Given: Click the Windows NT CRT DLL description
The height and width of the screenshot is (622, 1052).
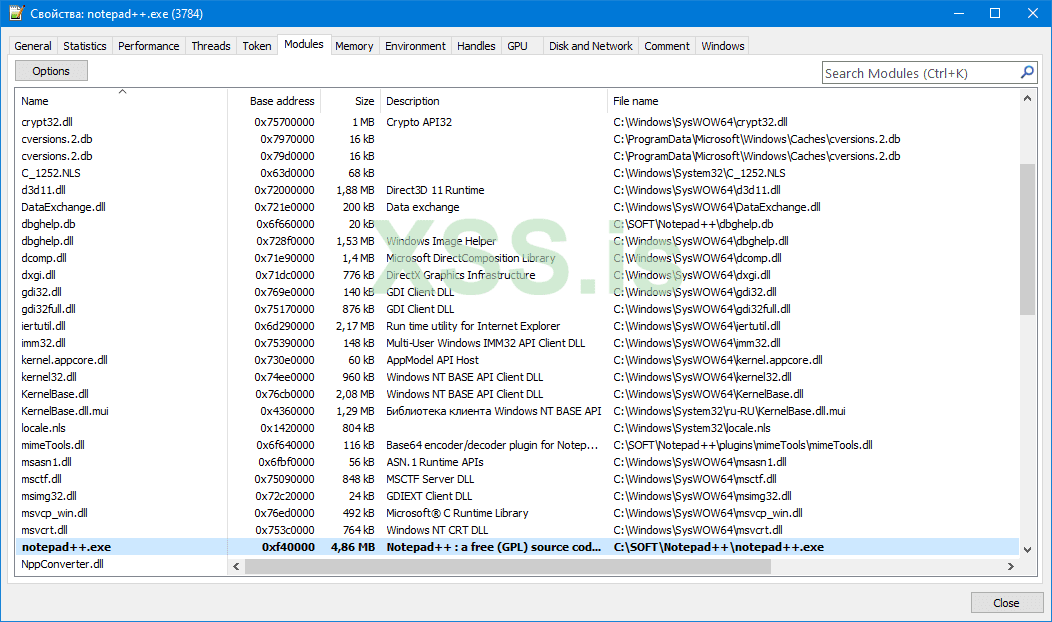Looking at the screenshot, I should click(x=437, y=530).
